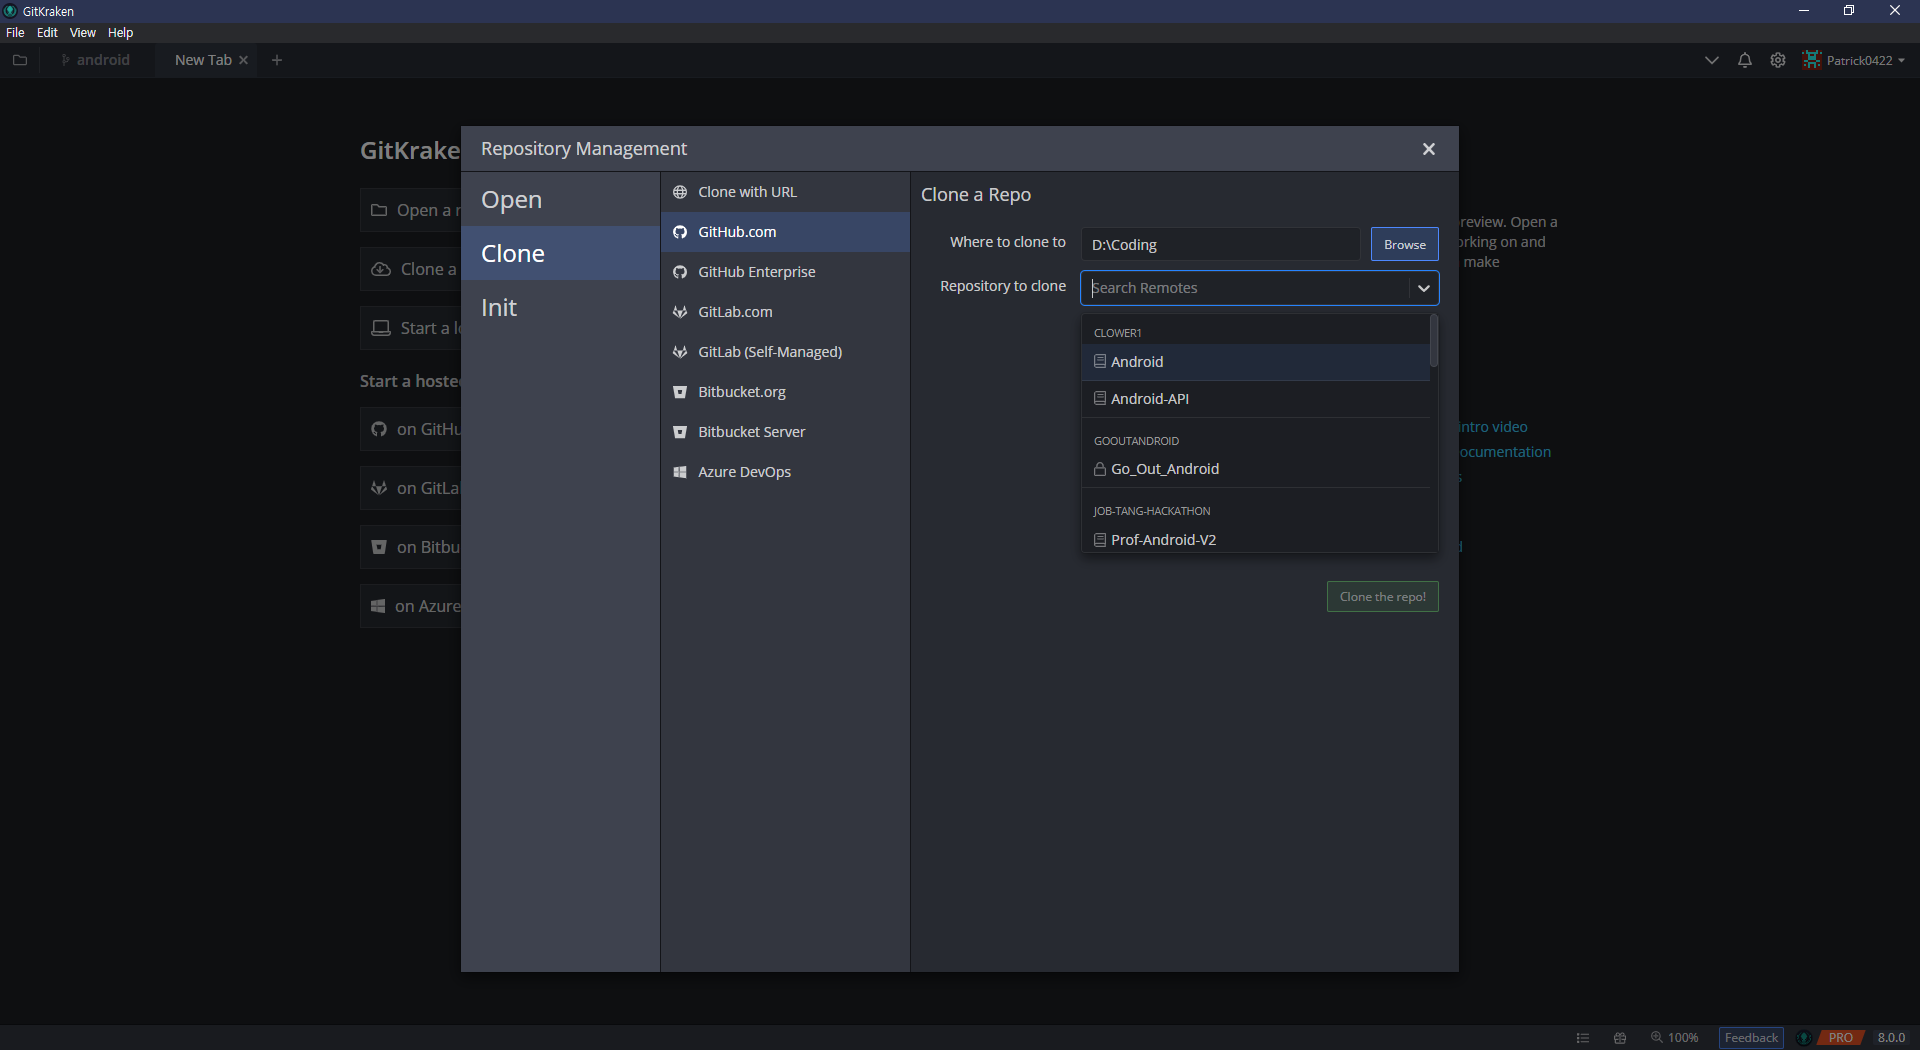Open the settings gear icon
Screen dimensions: 1920x1050
1778,60
